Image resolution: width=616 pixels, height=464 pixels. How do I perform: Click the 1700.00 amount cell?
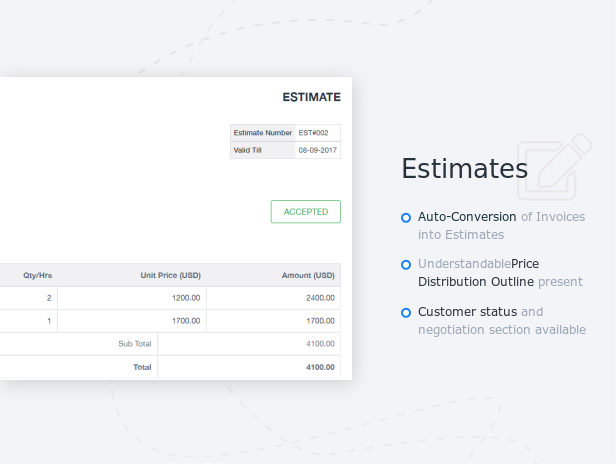(x=274, y=321)
